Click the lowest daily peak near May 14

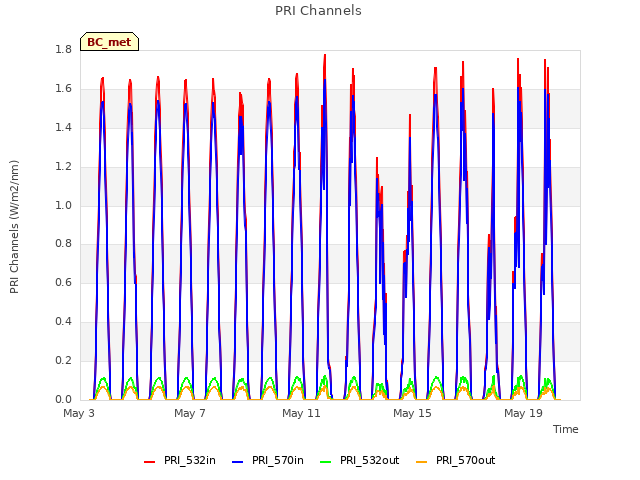point(377,159)
